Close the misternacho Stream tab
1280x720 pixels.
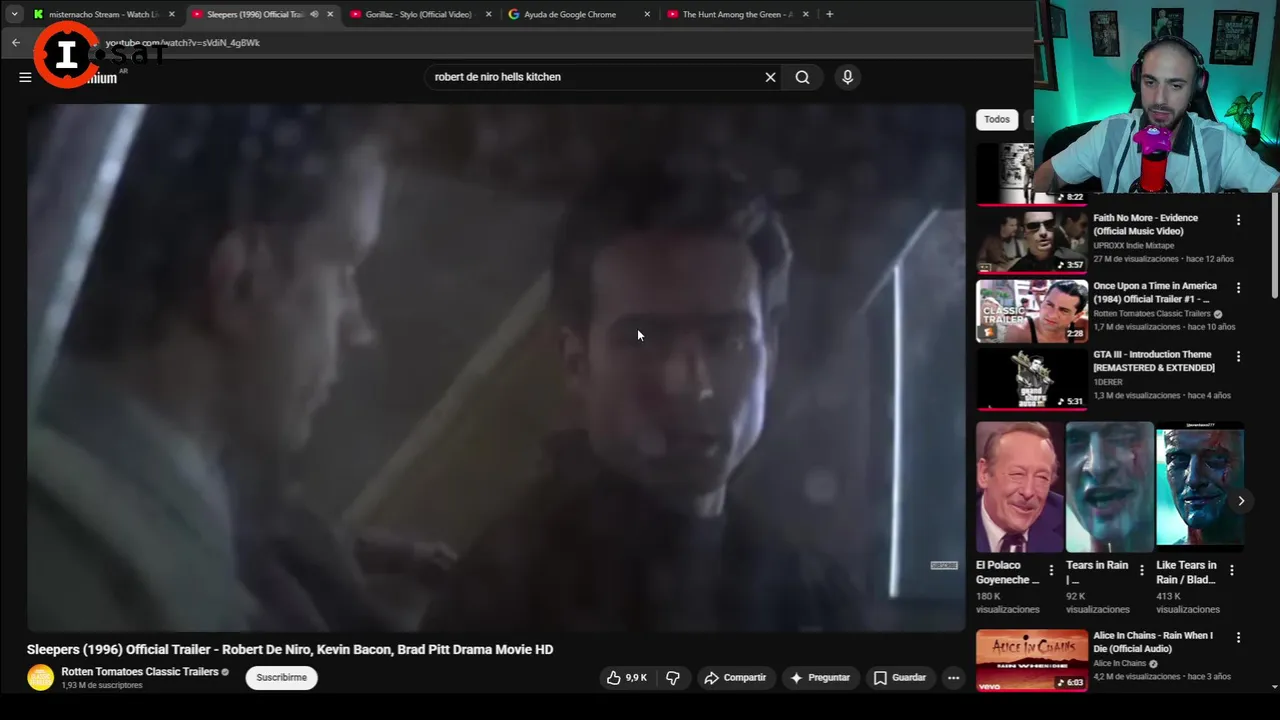(172, 14)
